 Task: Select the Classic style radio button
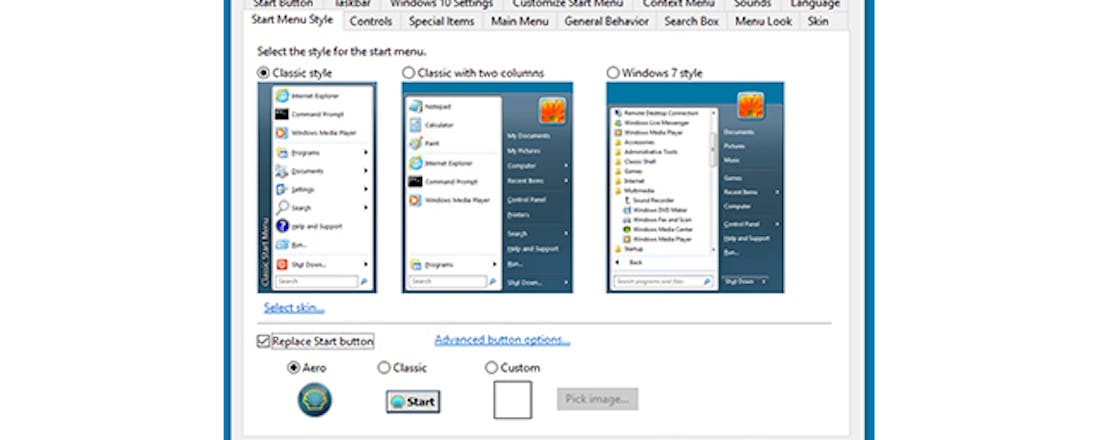click(x=263, y=73)
